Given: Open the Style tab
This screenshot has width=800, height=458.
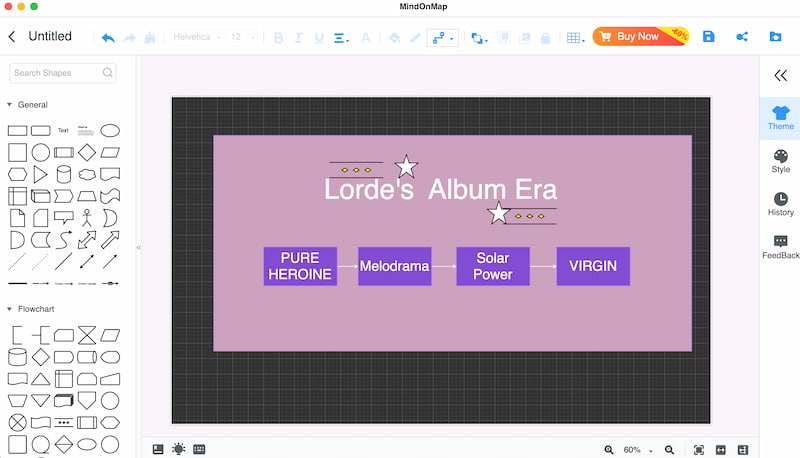Looking at the screenshot, I should tap(781, 161).
